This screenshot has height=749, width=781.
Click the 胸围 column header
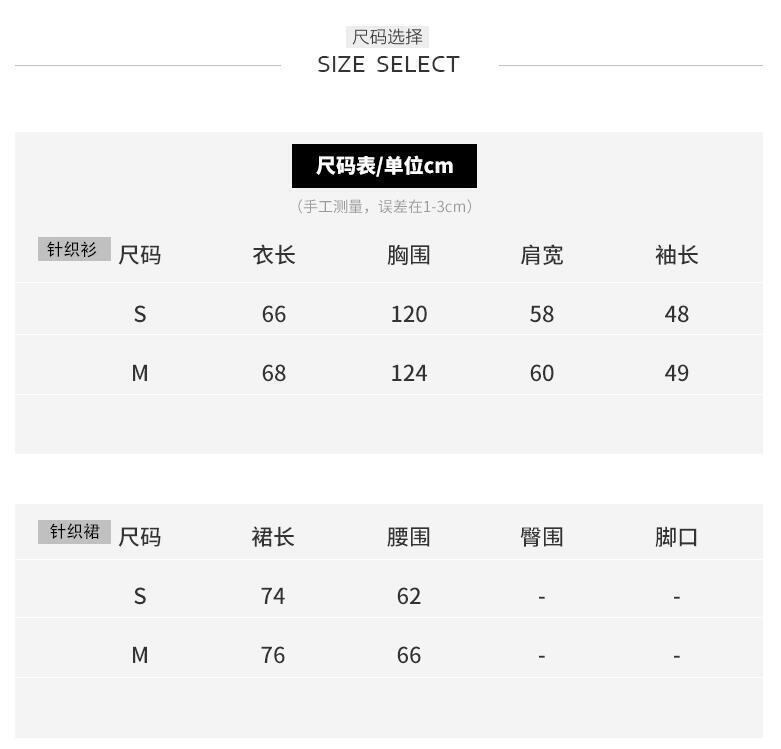[408, 255]
